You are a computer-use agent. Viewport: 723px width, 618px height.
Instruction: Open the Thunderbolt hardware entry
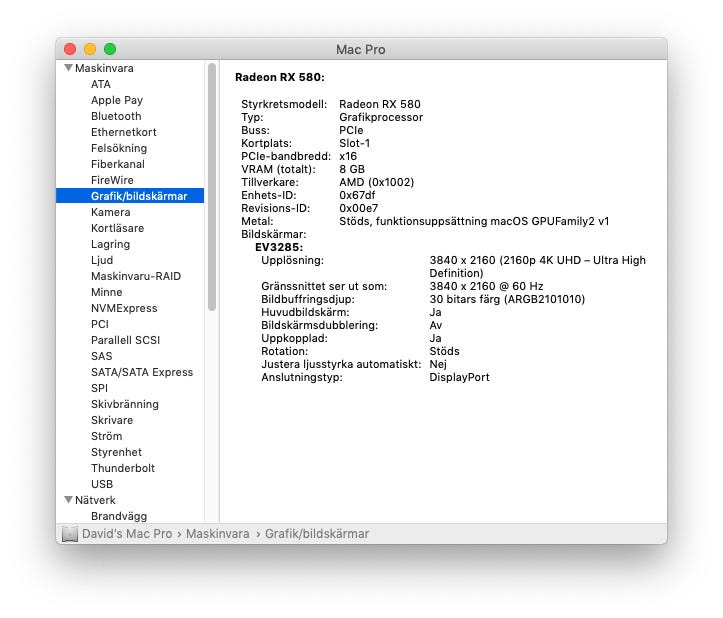pyautogui.click(x=123, y=468)
